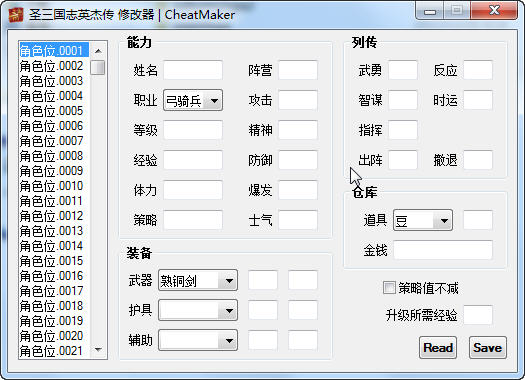525x380 pixels.
Task: Select 角色位.0013 in the list
Action: point(54,231)
